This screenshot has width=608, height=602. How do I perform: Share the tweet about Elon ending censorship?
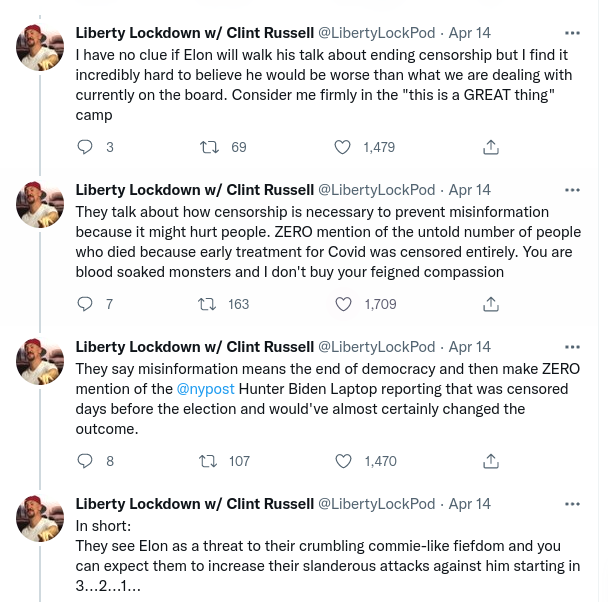coord(491,147)
